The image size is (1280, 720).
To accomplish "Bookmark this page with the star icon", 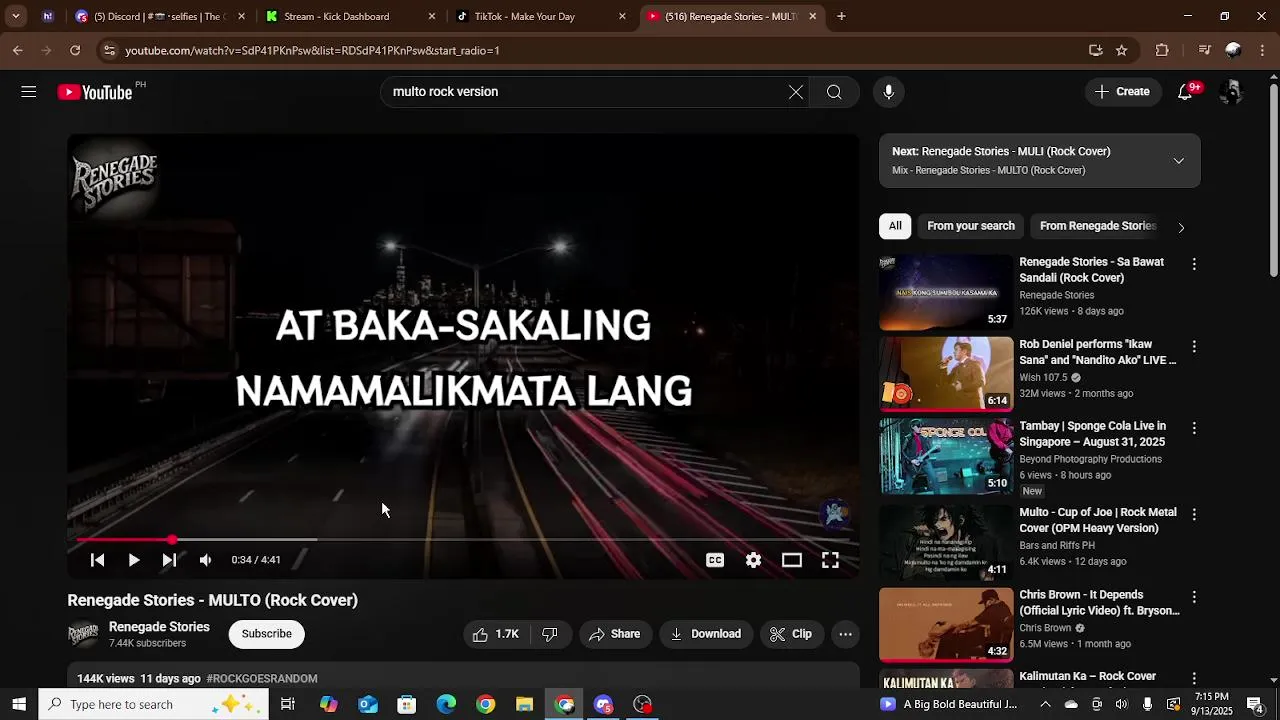I will pos(1122,50).
